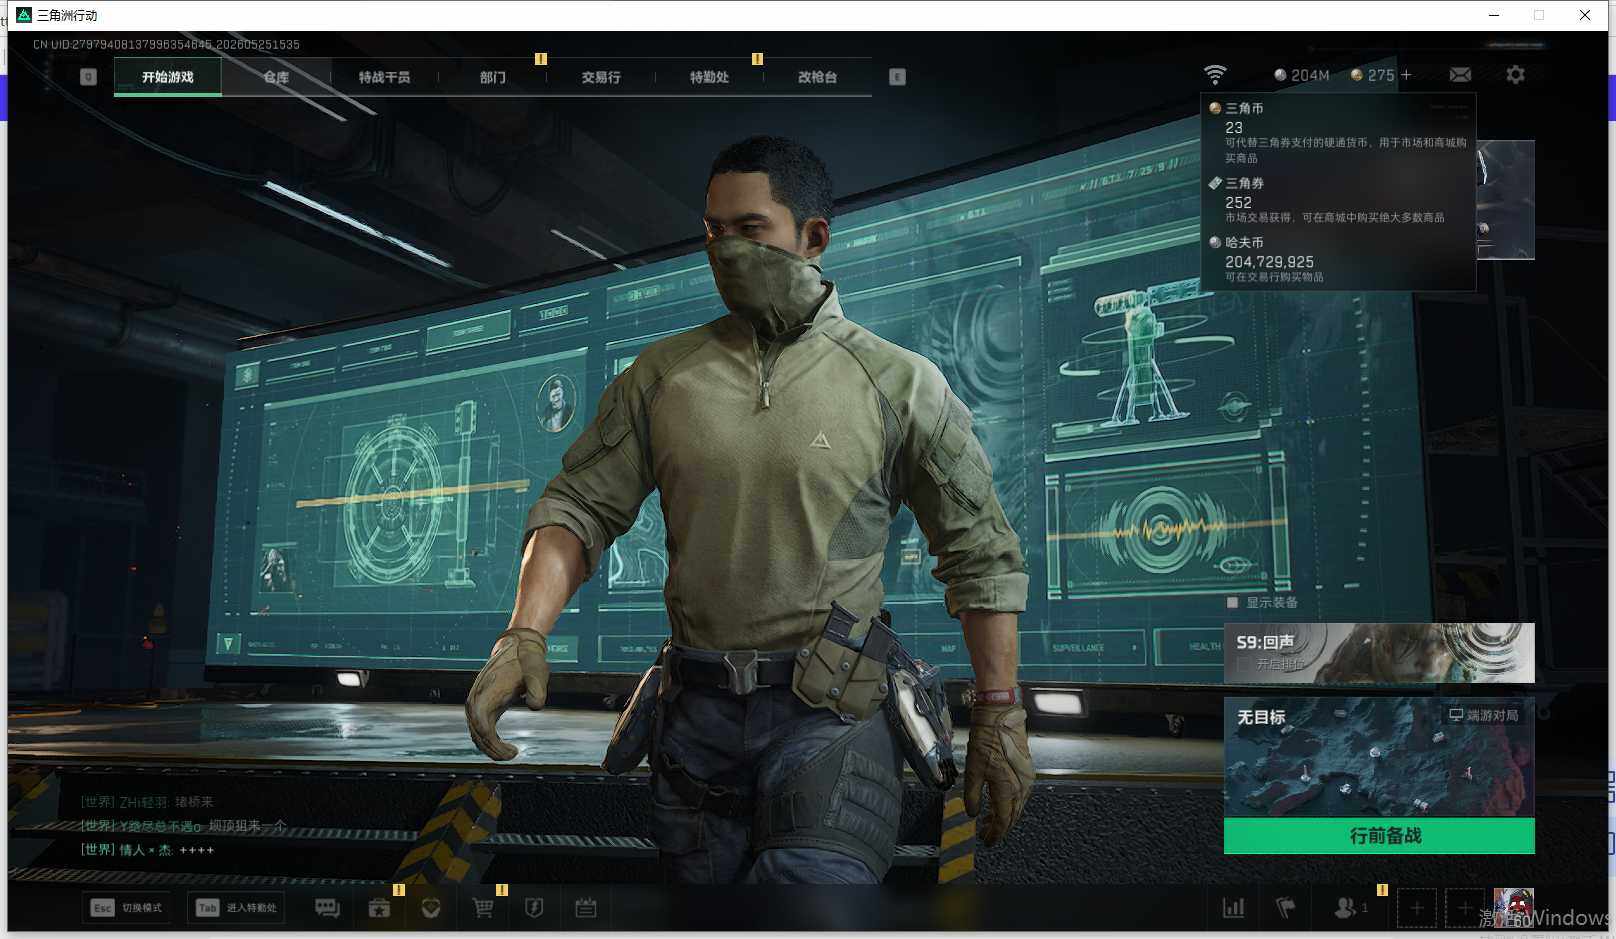
Task: Click the world chat line reading 堵桥来
Action: pos(147,802)
